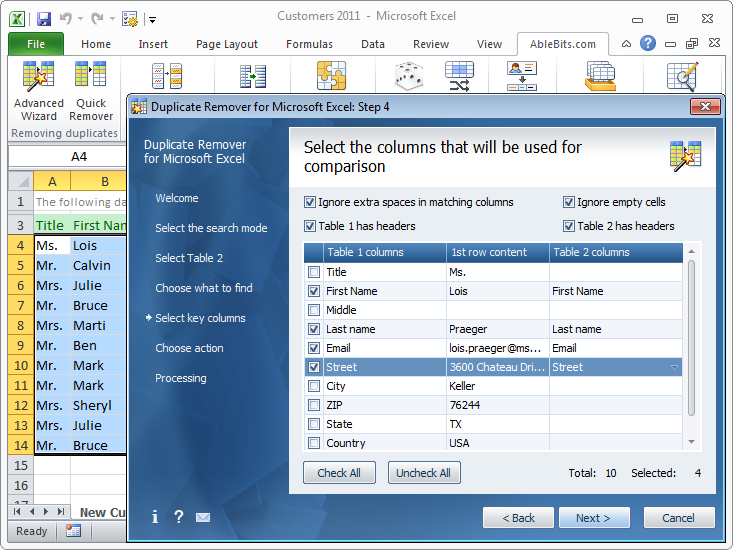Viewport: 733px width, 550px height.
Task: Switch to the Insert tab
Action: pos(153,44)
